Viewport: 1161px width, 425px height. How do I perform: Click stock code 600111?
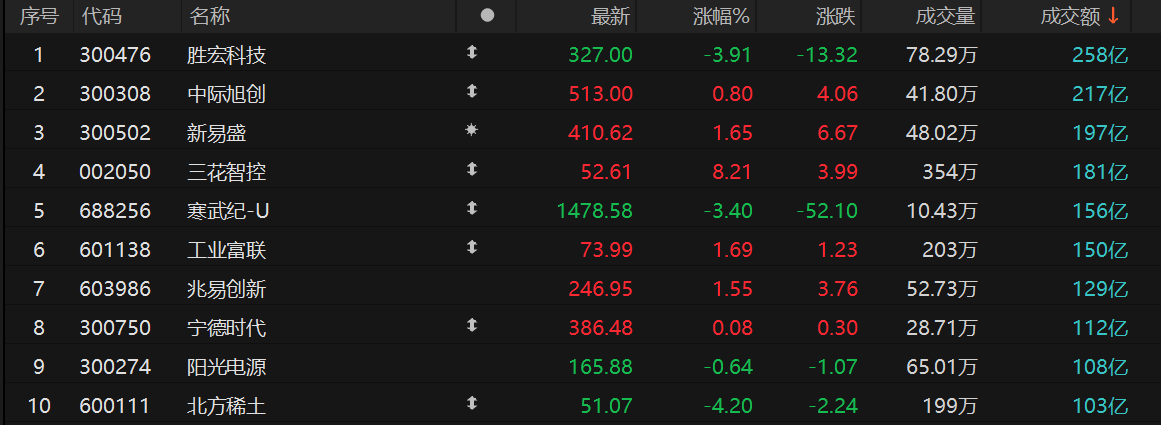pos(115,406)
